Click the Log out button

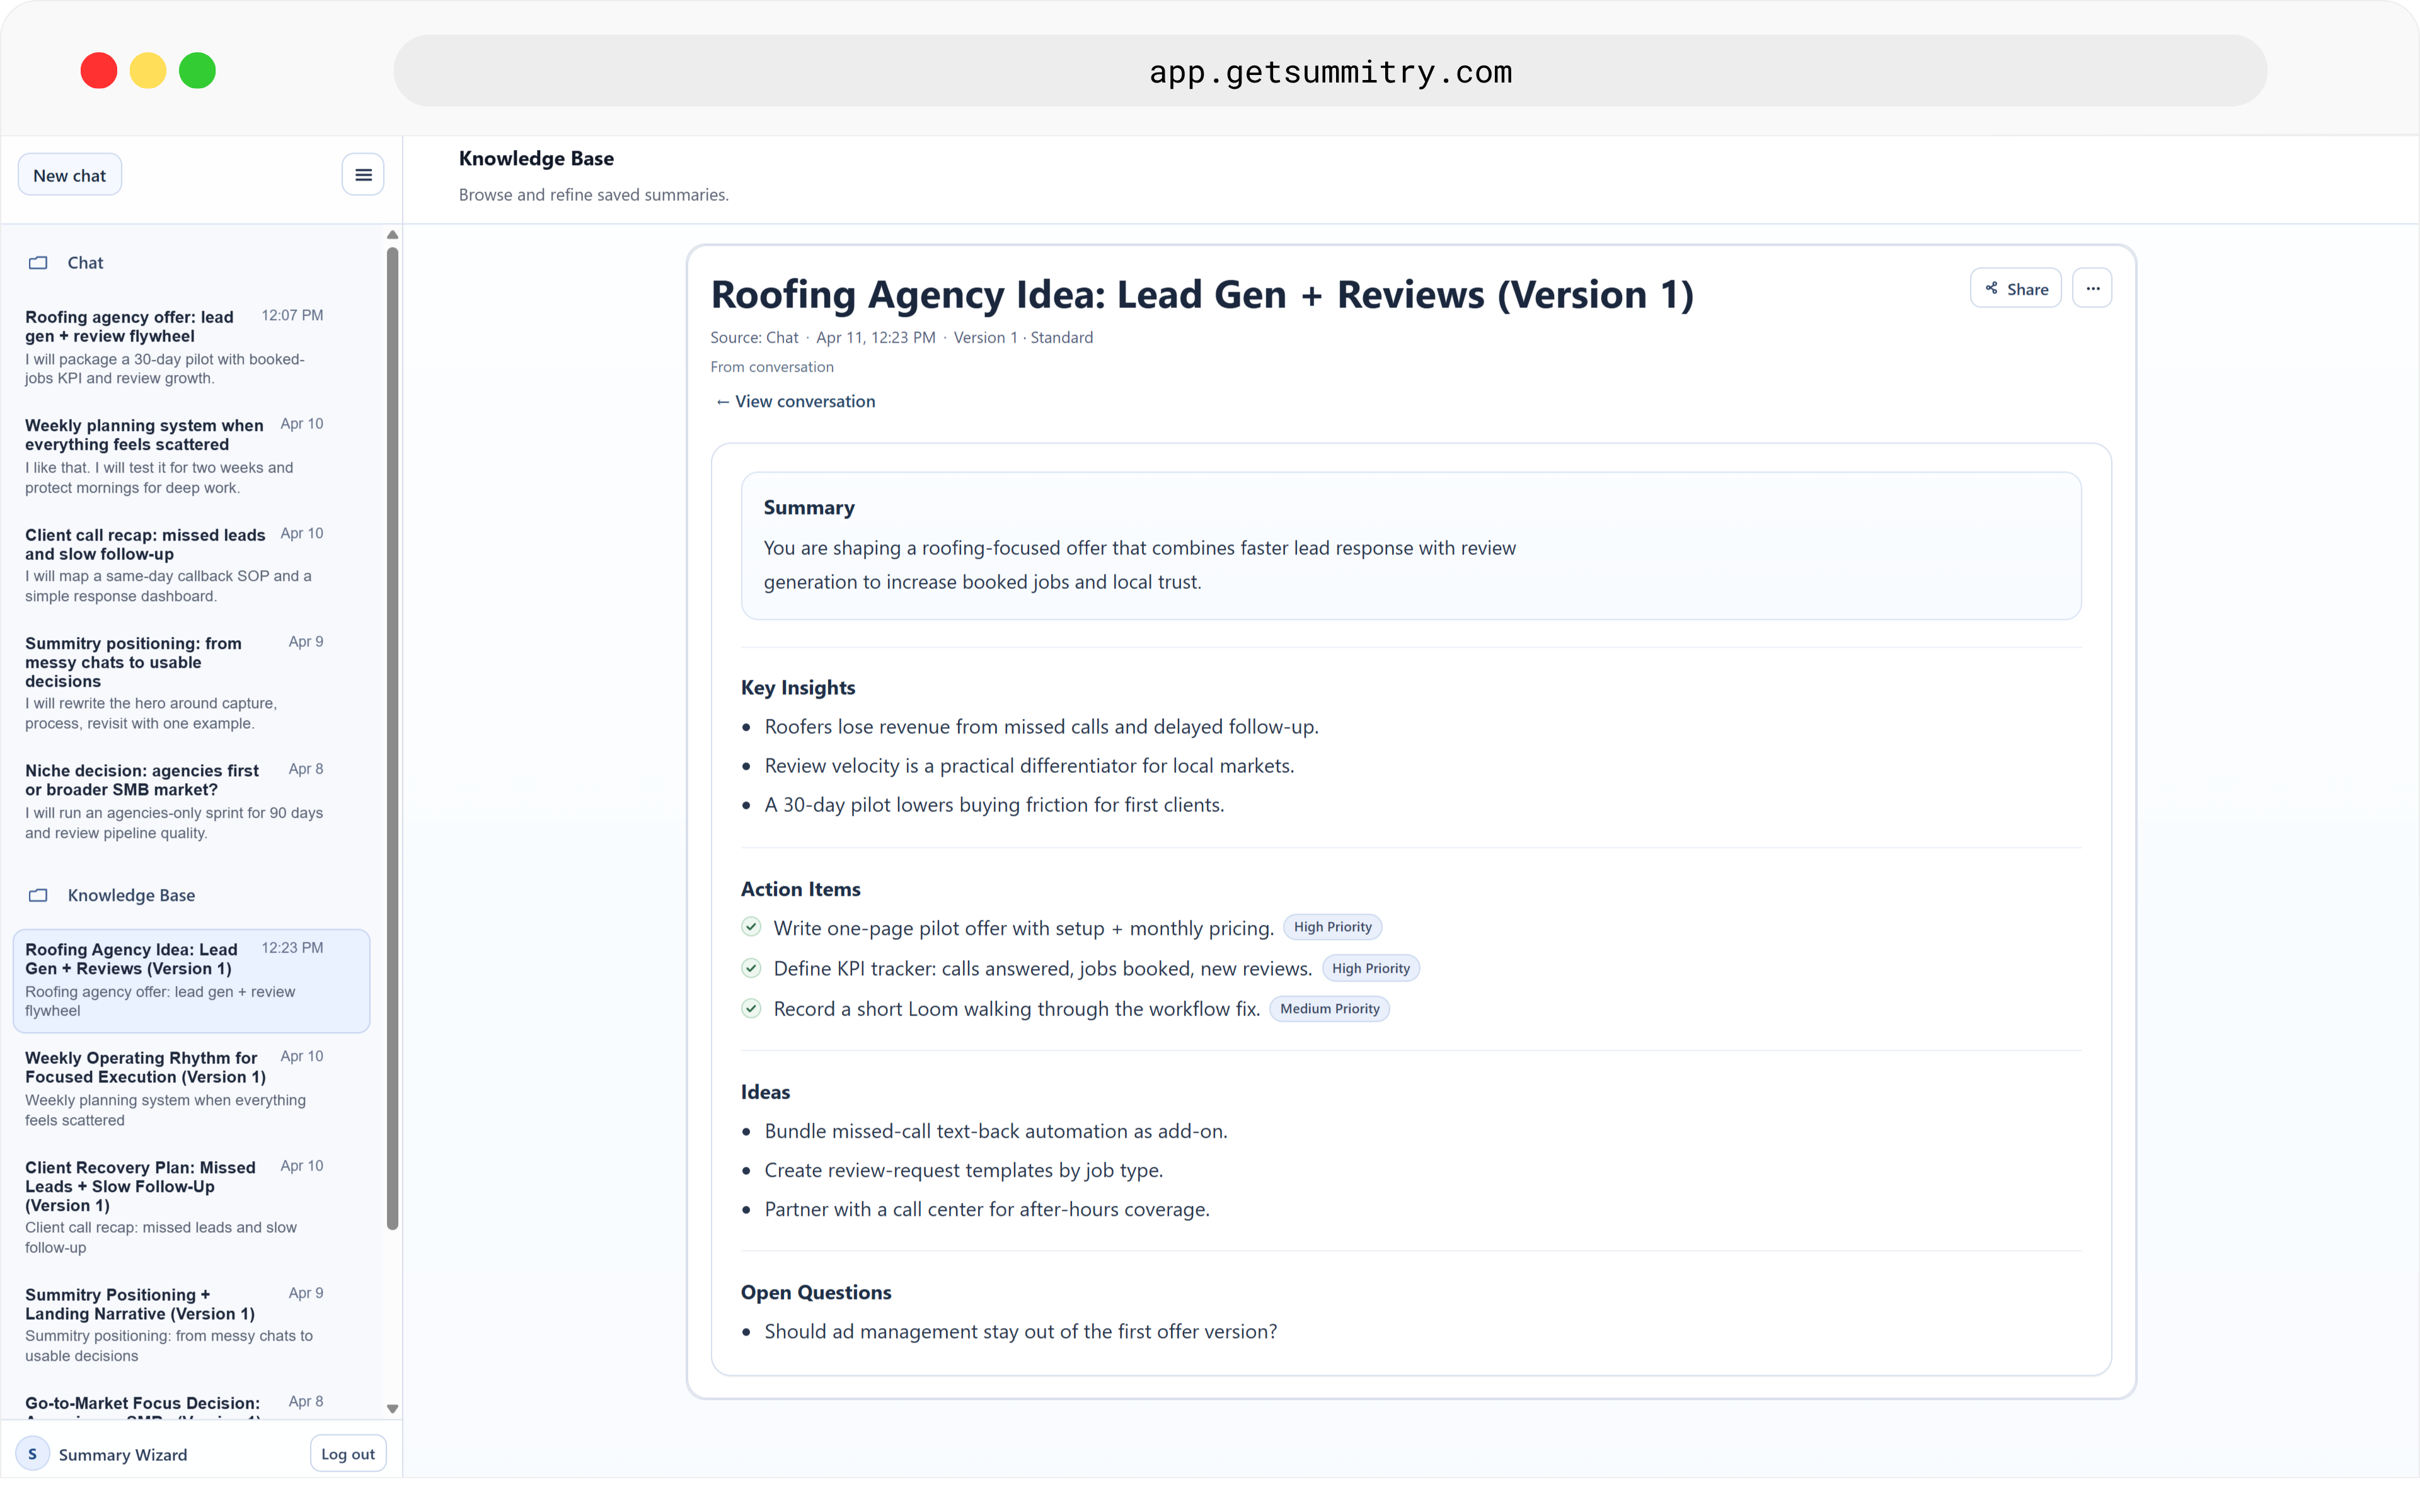click(x=347, y=1453)
